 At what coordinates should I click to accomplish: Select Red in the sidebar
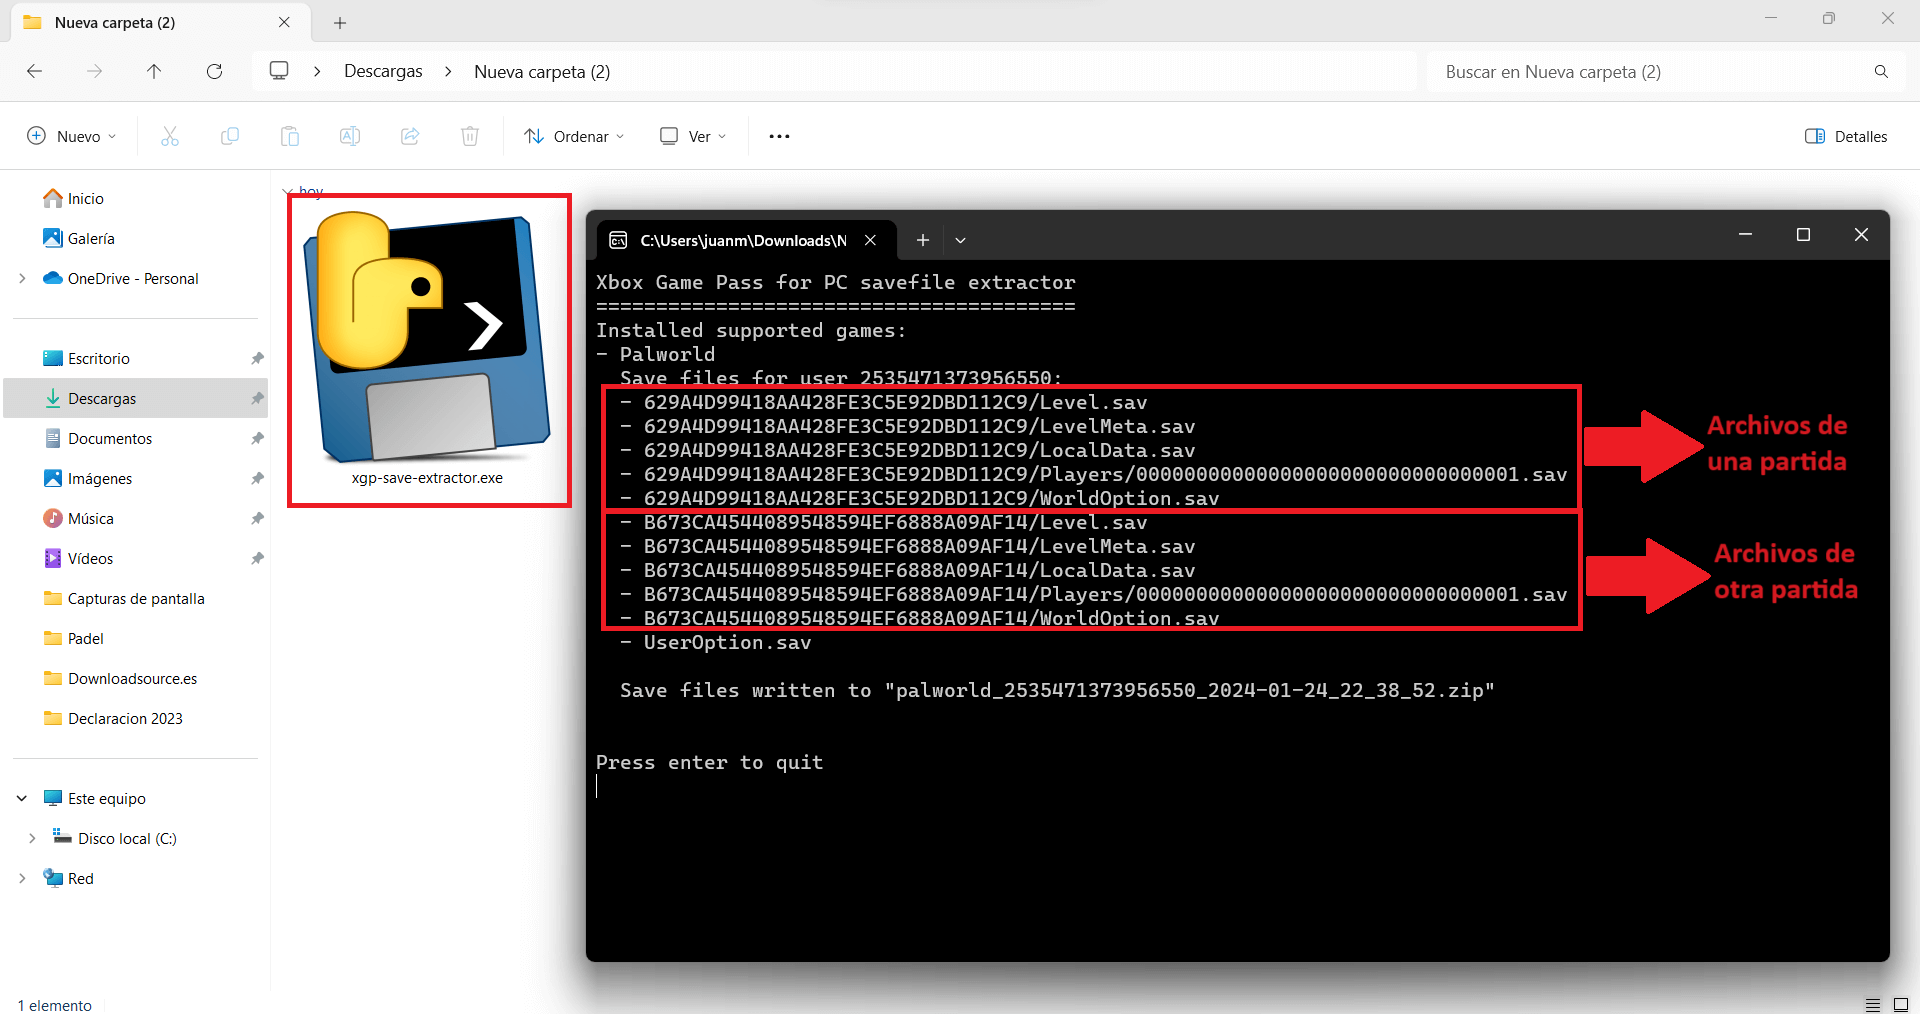click(69, 878)
